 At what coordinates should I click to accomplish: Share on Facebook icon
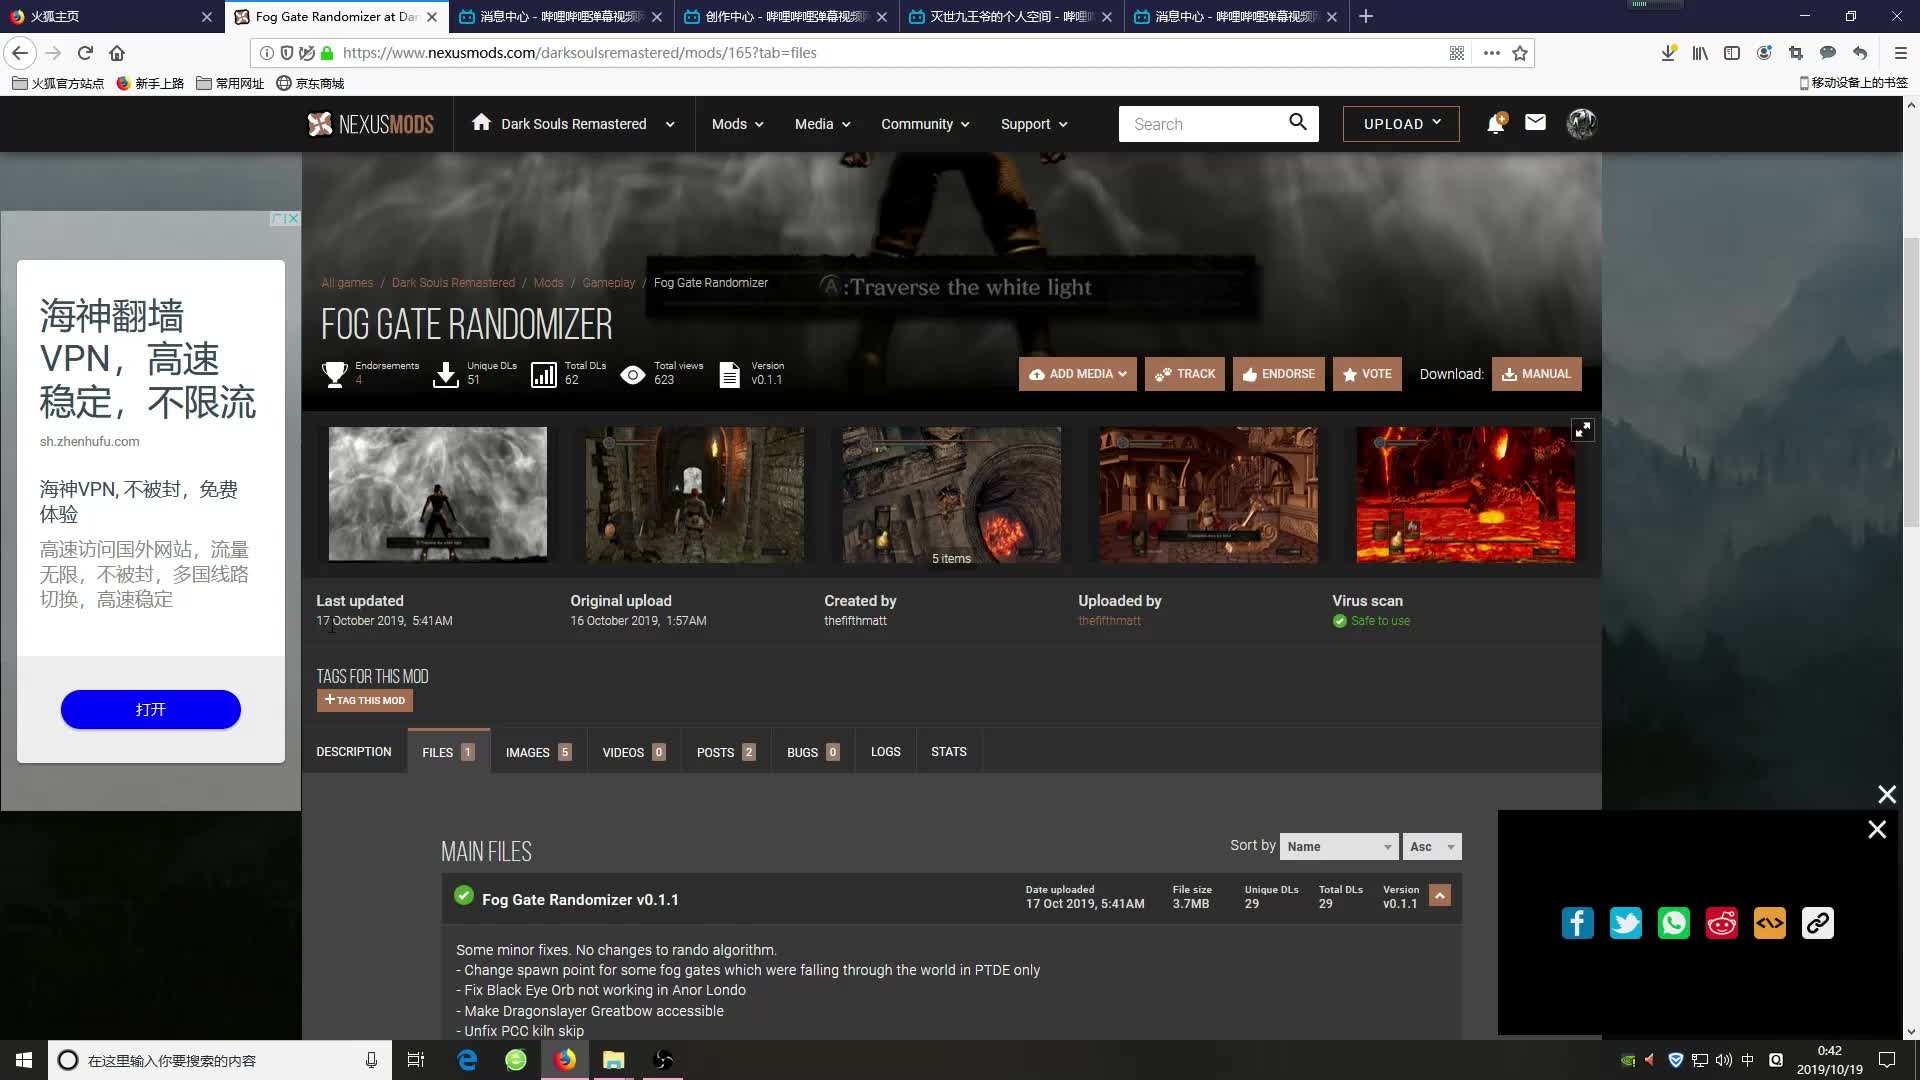point(1577,923)
